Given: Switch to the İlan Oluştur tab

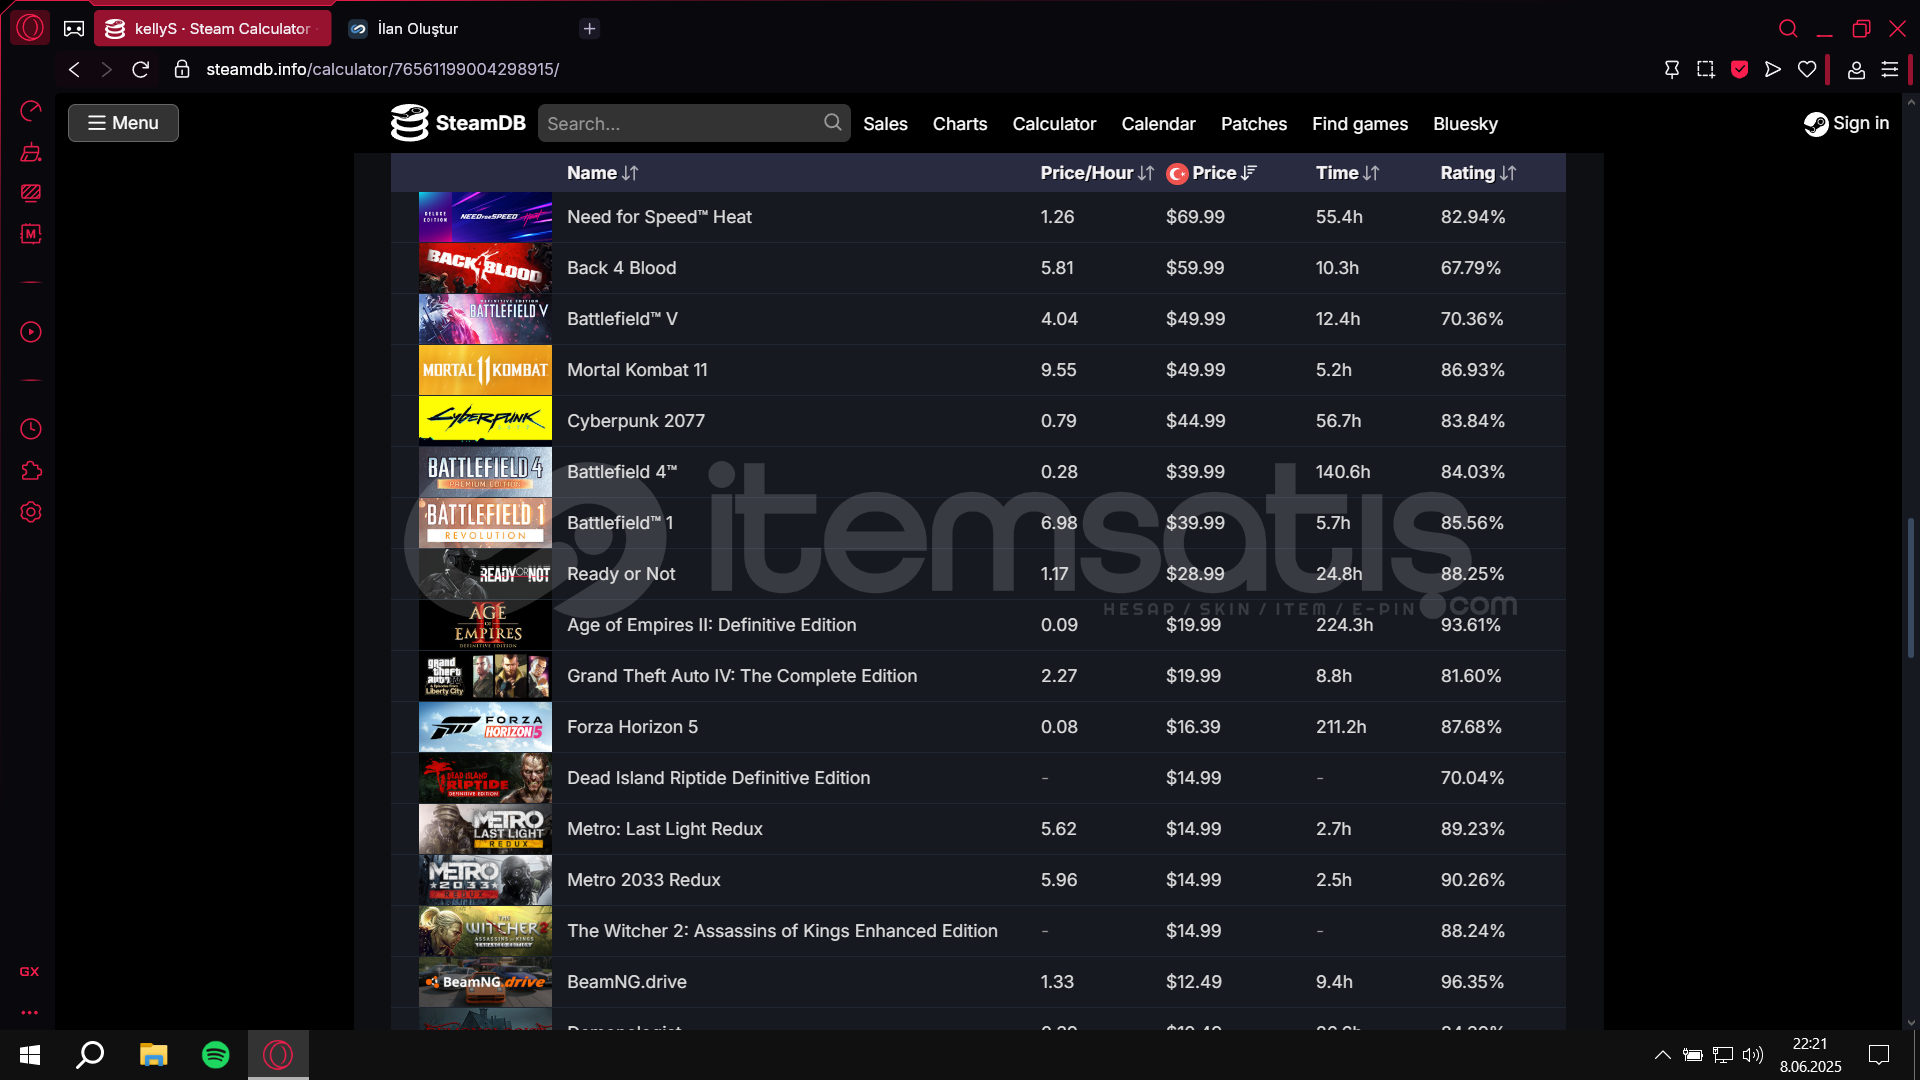Looking at the screenshot, I should point(417,28).
